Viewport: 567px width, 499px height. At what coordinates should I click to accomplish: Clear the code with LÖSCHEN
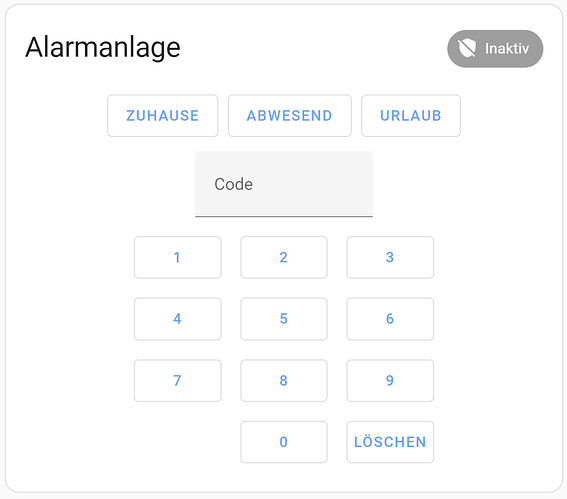click(390, 442)
